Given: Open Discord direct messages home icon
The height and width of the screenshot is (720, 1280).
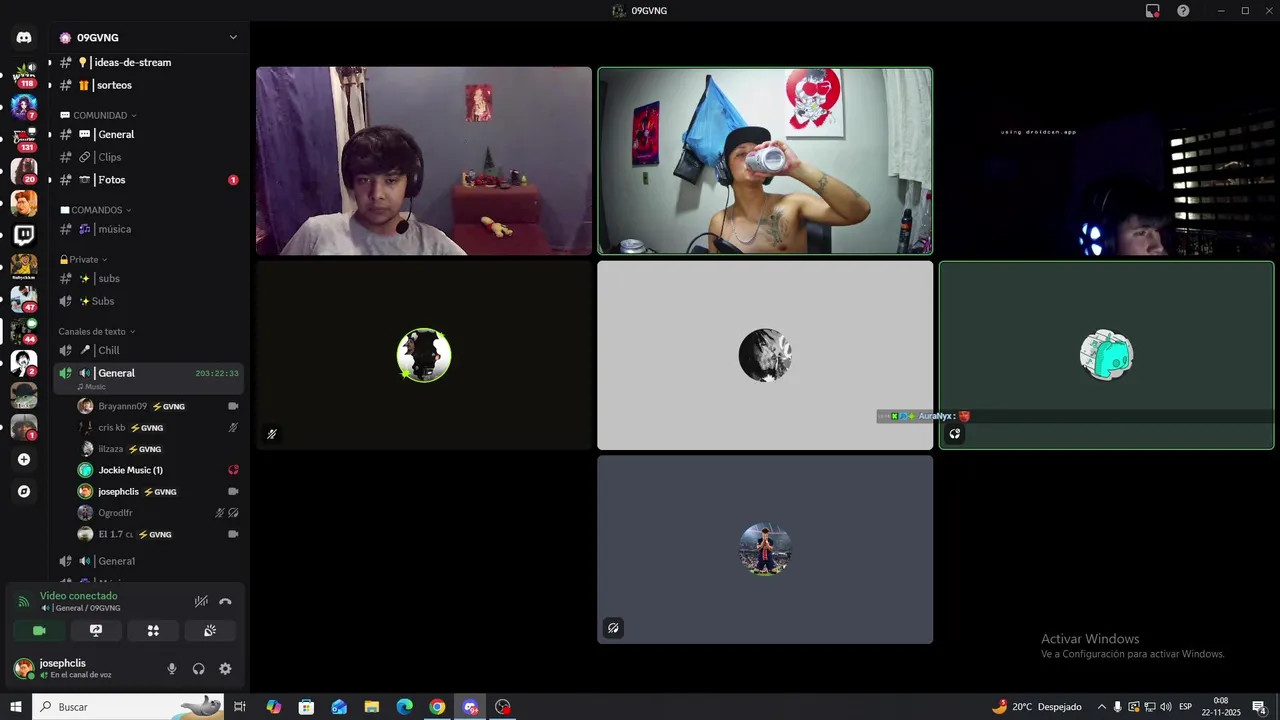Looking at the screenshot, I should tap(24, 37).
